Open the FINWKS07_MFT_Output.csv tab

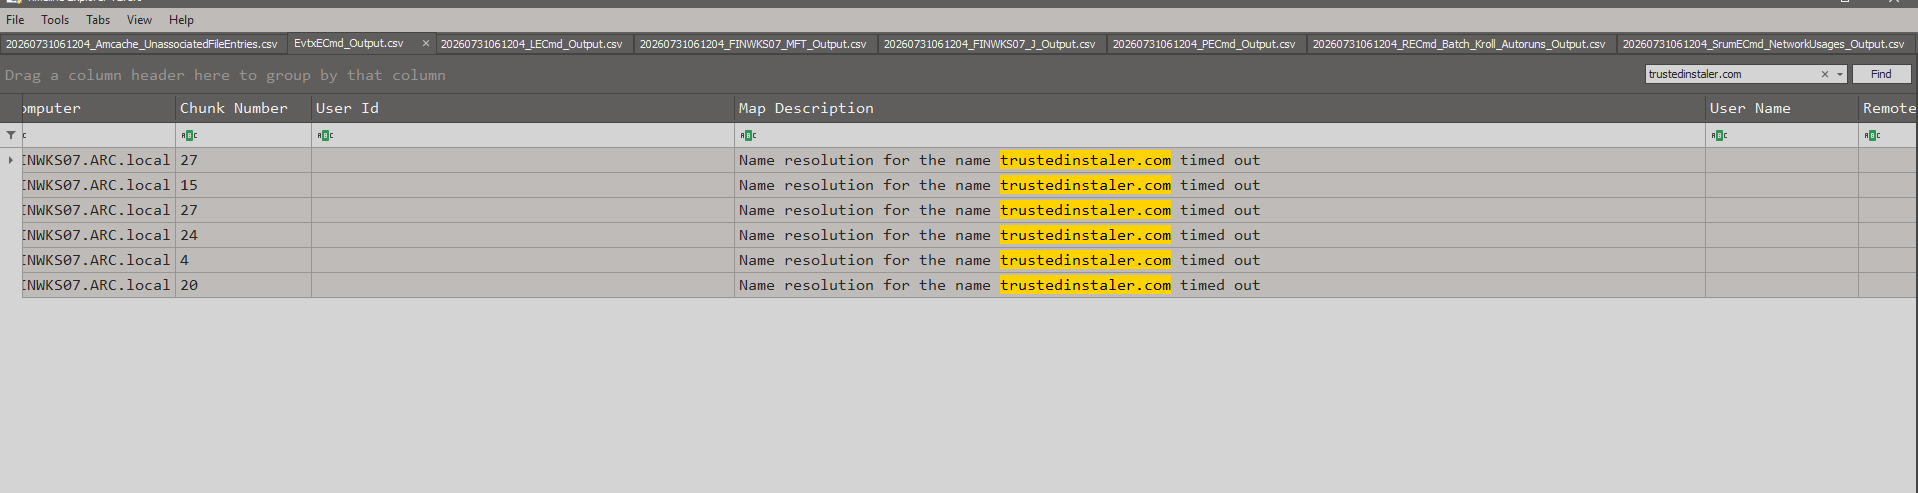[753, 44]
